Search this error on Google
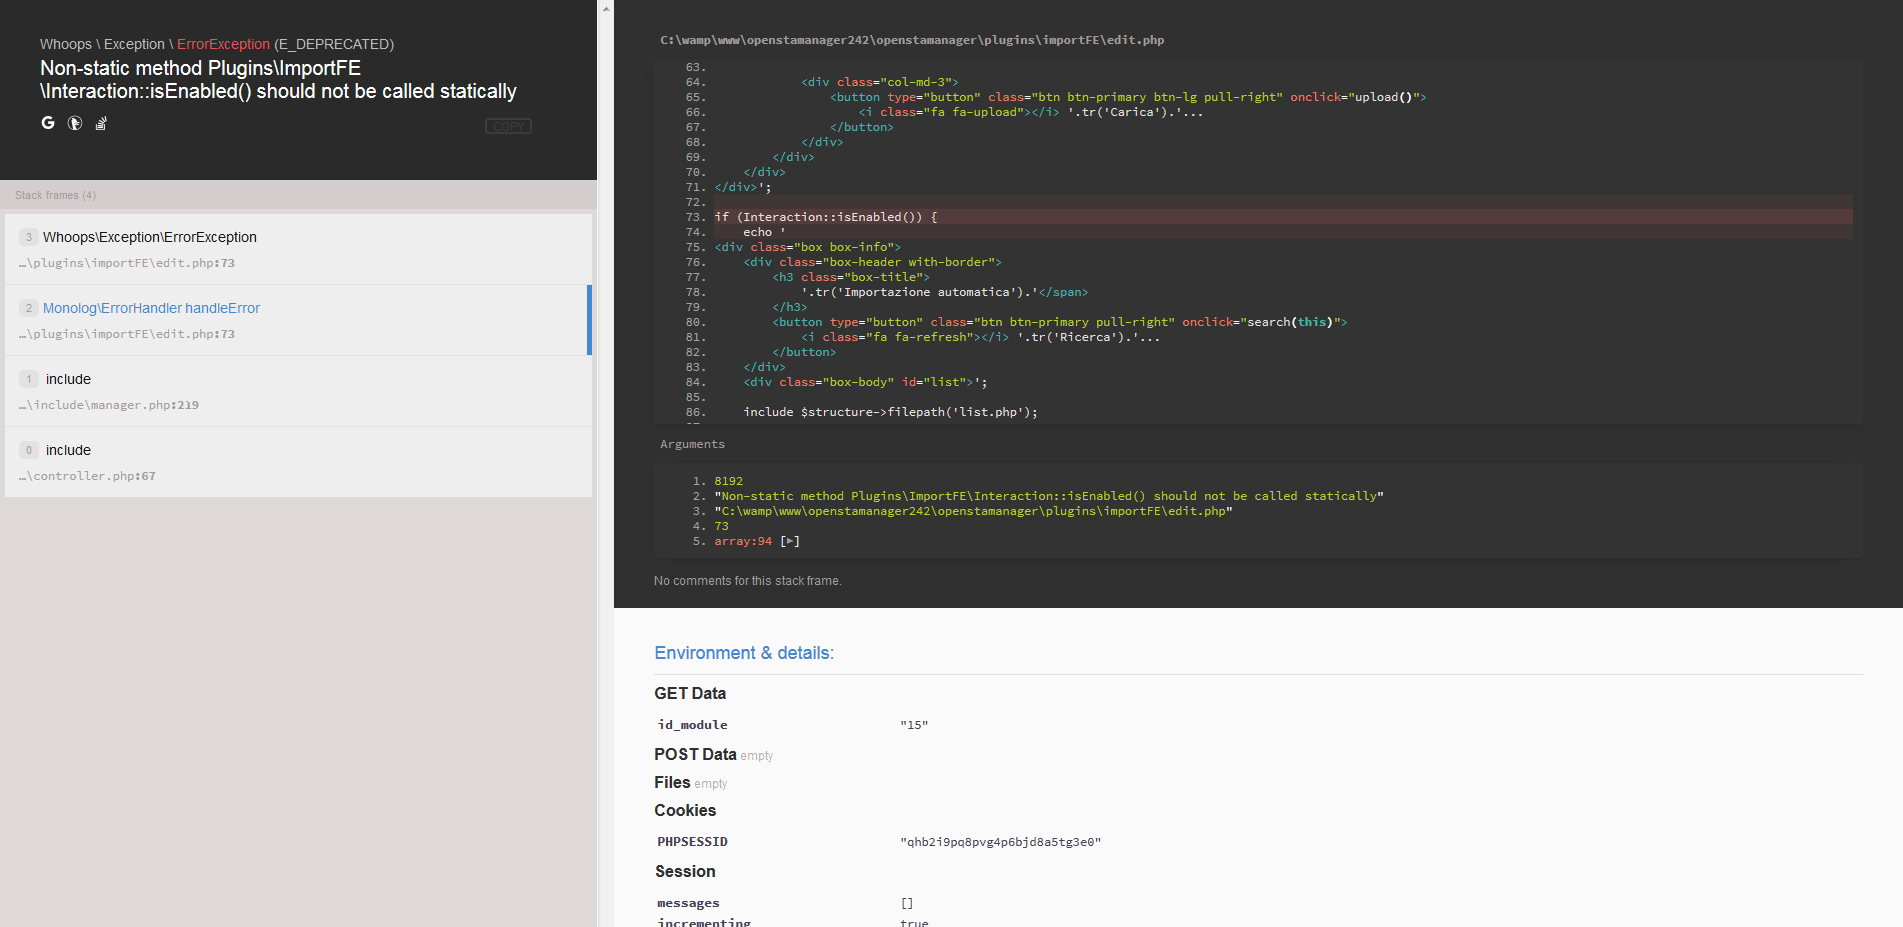This screenshot has height=927, width=1903. (47, 122)
